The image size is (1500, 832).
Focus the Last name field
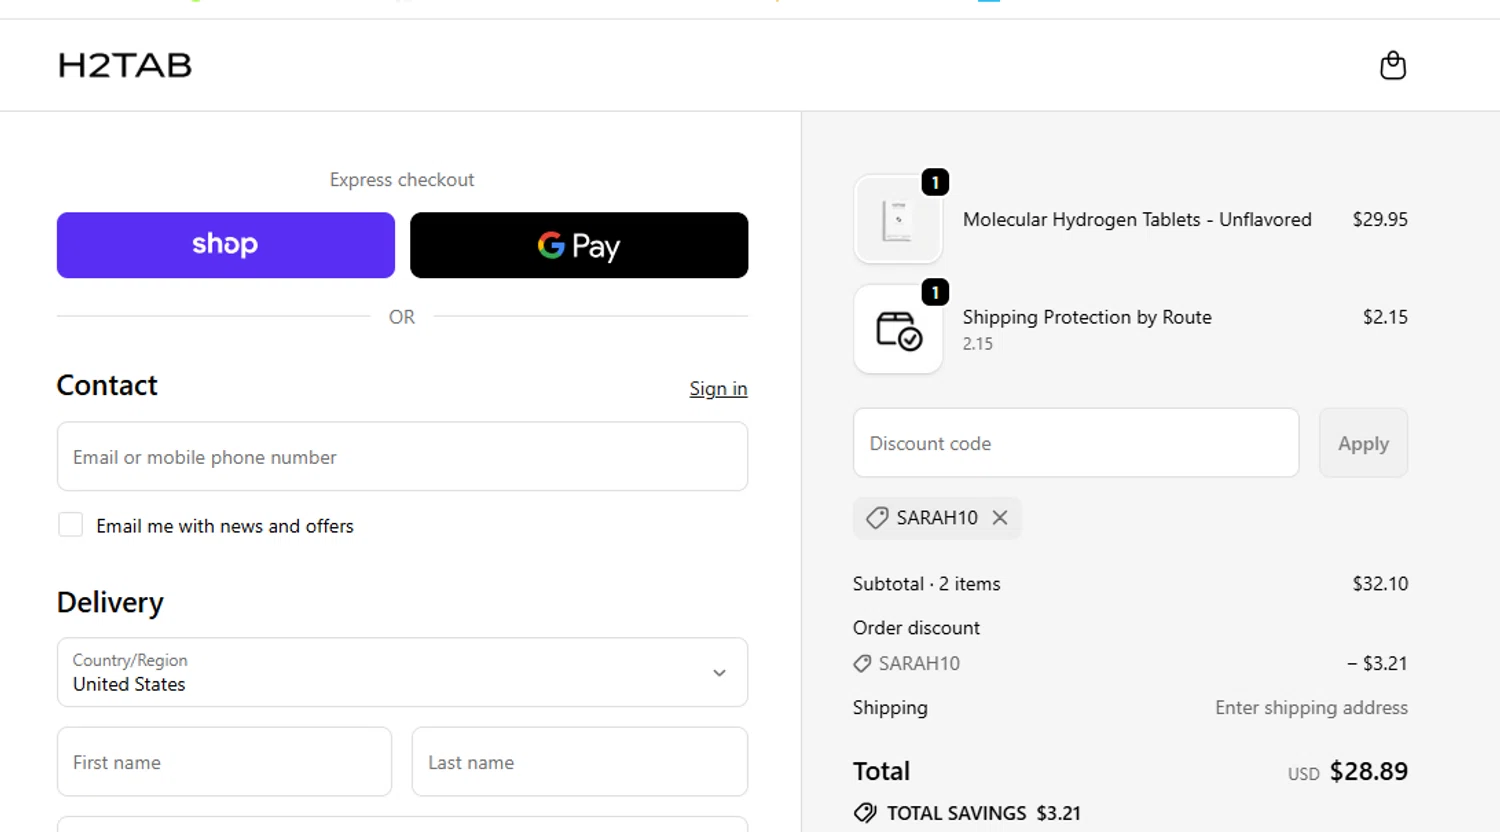click(x=580, y=762)
